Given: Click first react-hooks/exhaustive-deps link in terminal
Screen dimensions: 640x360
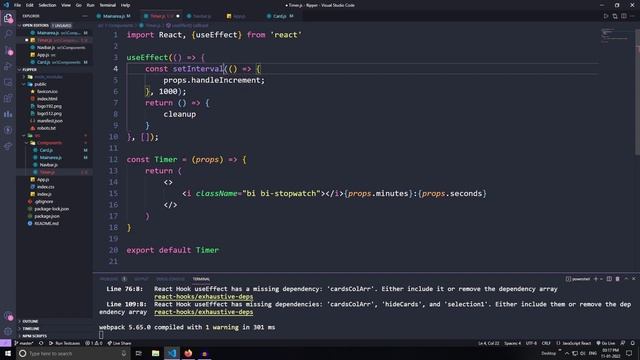Looking at the screenshot, I should pos(204,297).
